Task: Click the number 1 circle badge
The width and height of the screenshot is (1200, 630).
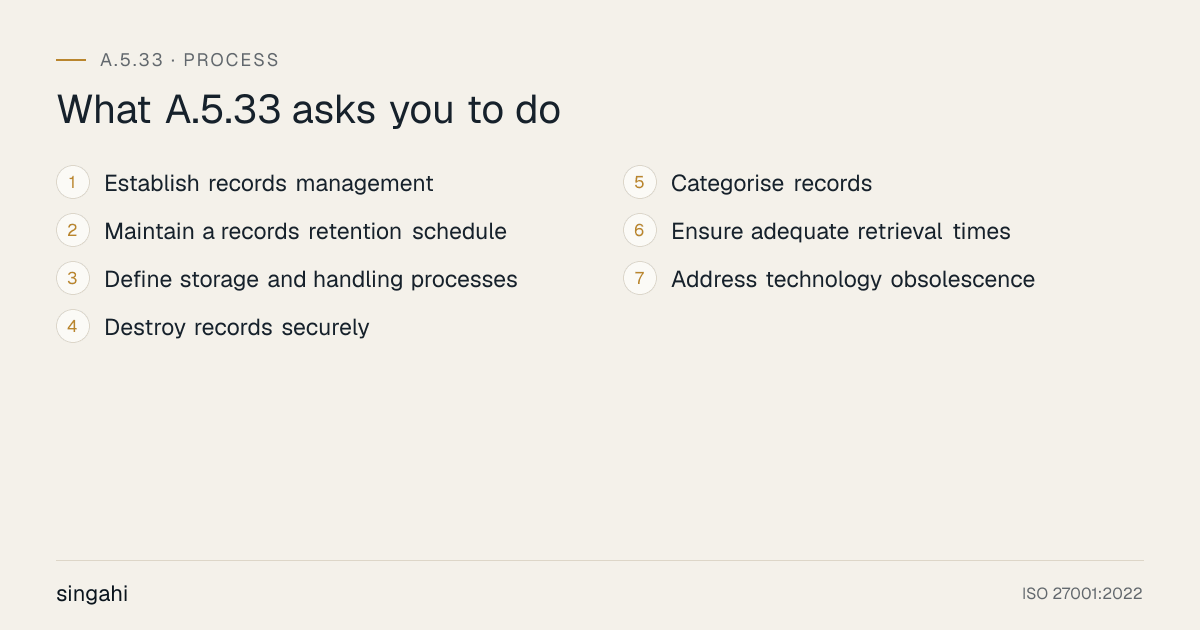Action: (73, 183)
